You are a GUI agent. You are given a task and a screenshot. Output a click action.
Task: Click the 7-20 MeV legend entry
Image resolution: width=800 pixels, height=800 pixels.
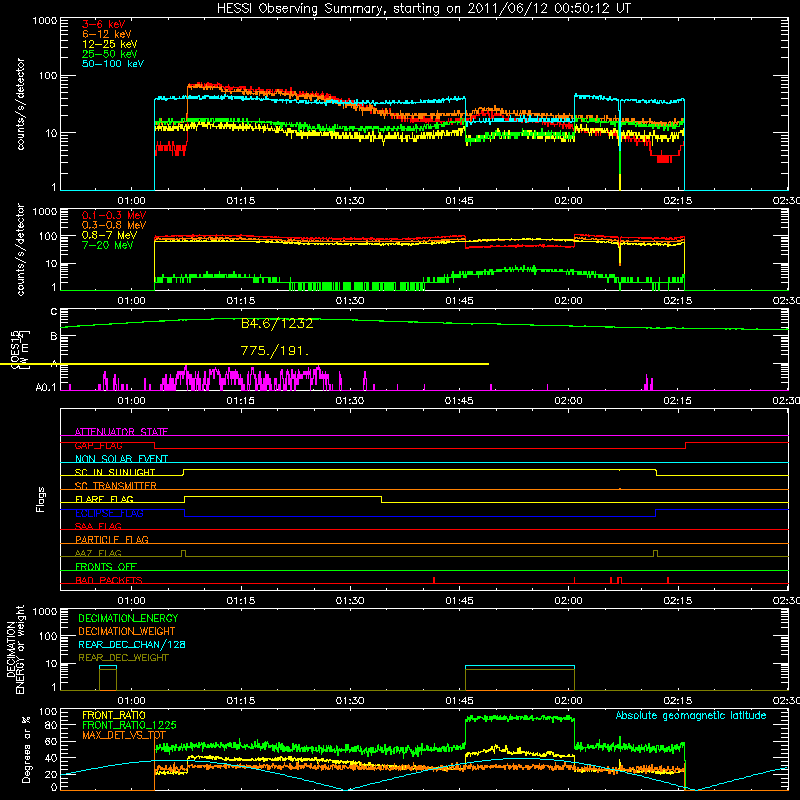point(108,245)
